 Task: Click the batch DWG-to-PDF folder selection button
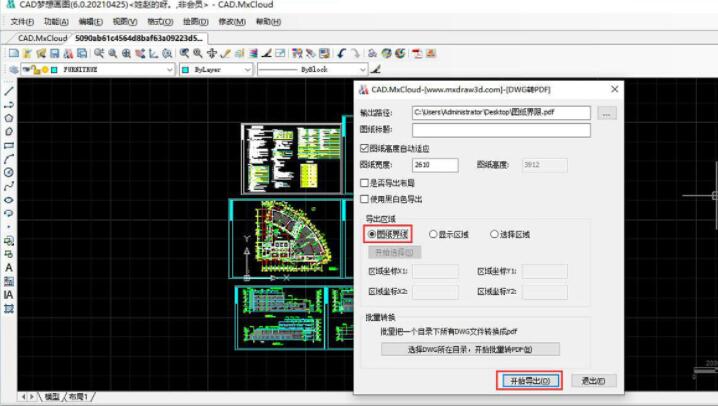pos(470,349)
